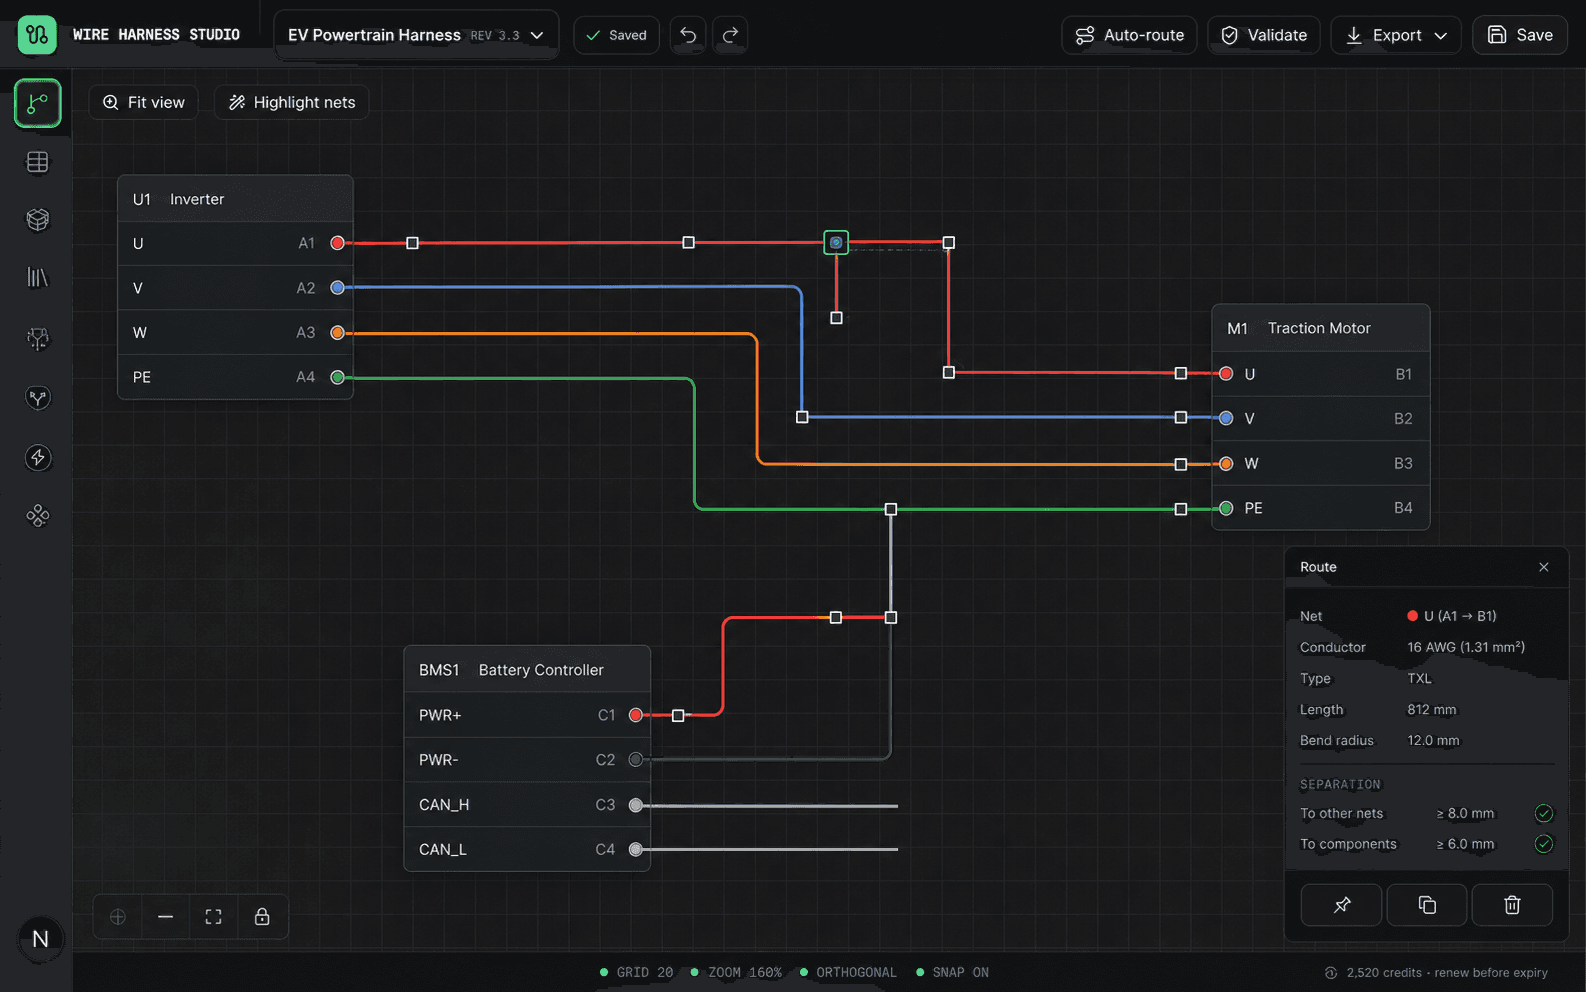Select the CAN_H C3 pin row

[527, 805]
